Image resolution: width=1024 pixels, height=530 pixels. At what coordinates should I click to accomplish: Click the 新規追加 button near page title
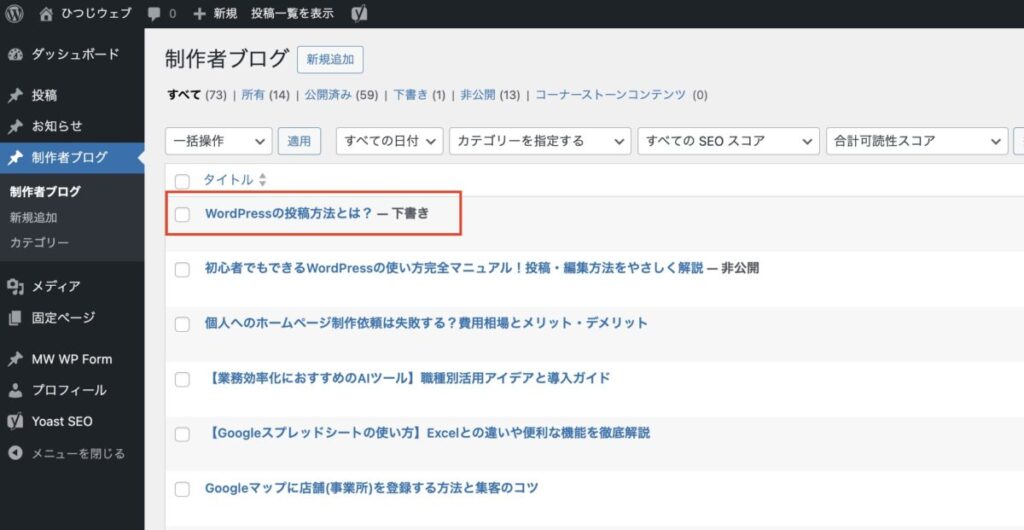[x=330, y=59]
